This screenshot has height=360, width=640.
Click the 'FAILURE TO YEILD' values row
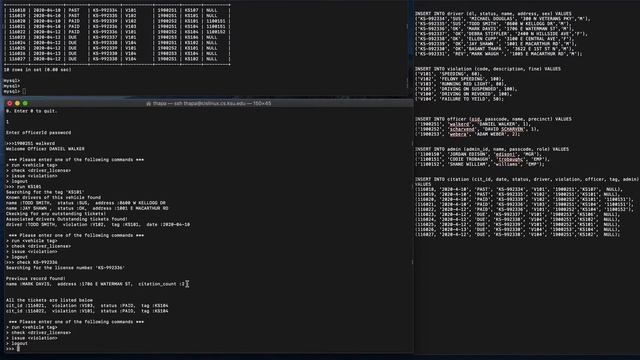pyautogui.click(x=461, y=99)
